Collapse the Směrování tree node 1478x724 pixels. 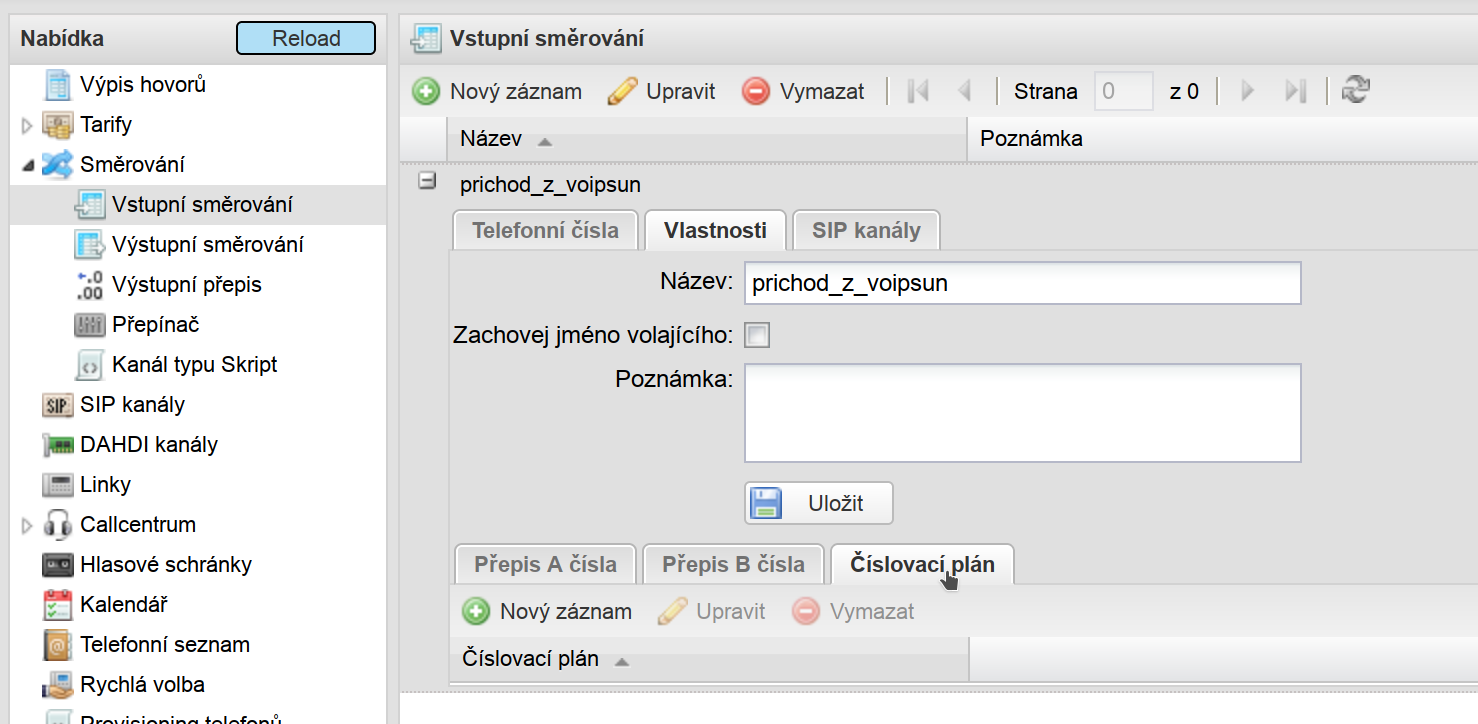tap(27, 165)
